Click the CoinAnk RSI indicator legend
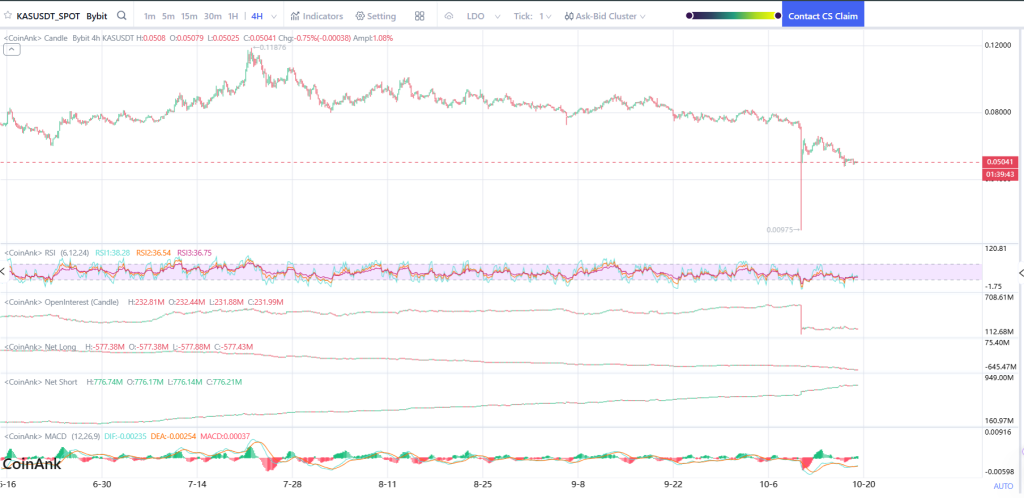Screen dimensions: 1024x498 pos(47,253)
